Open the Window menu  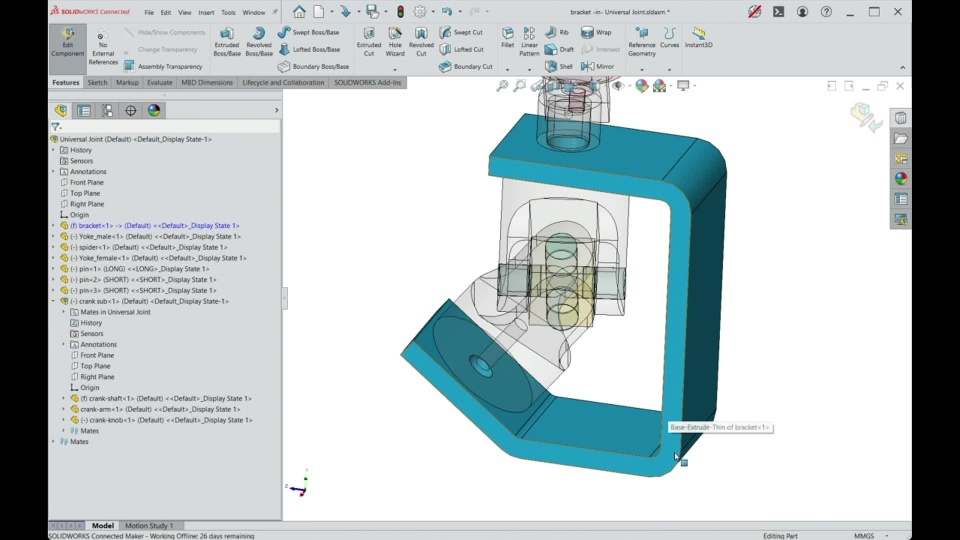(x=253, y=12)
